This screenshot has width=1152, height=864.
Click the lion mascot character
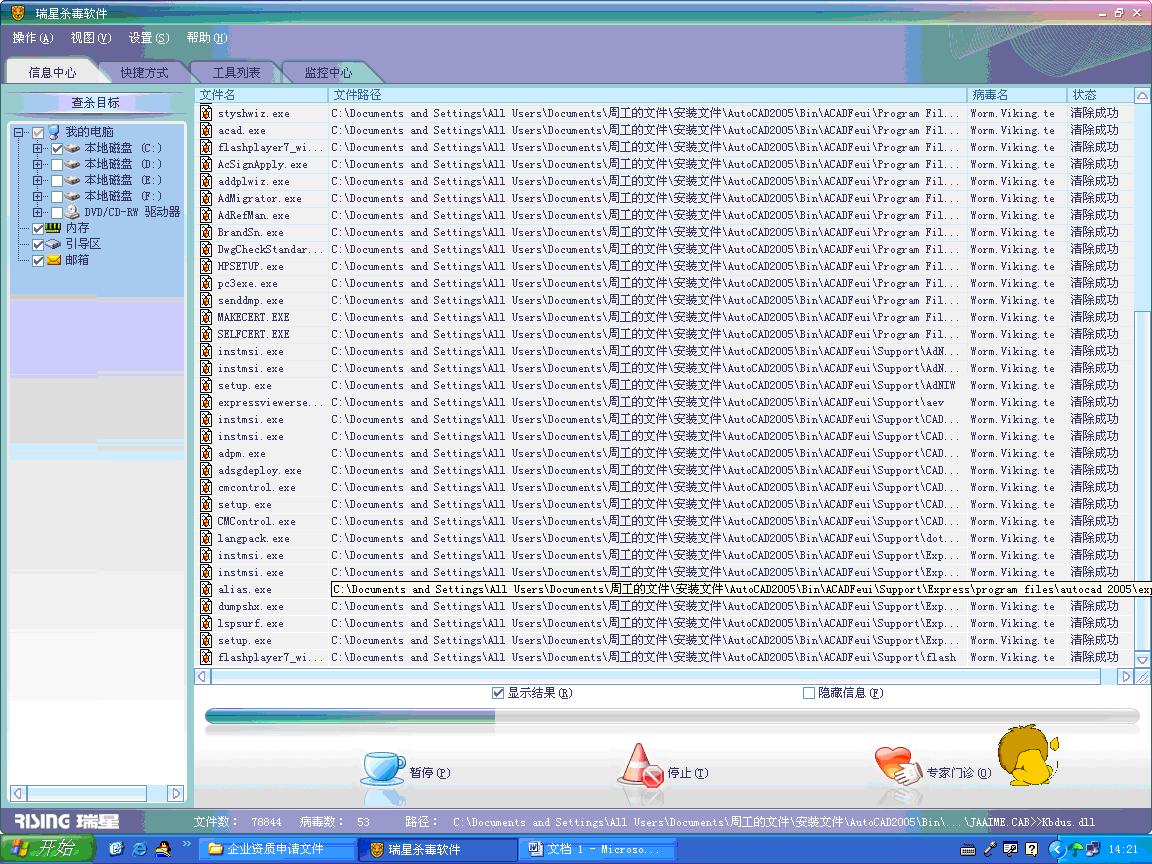pos(1029,755)
